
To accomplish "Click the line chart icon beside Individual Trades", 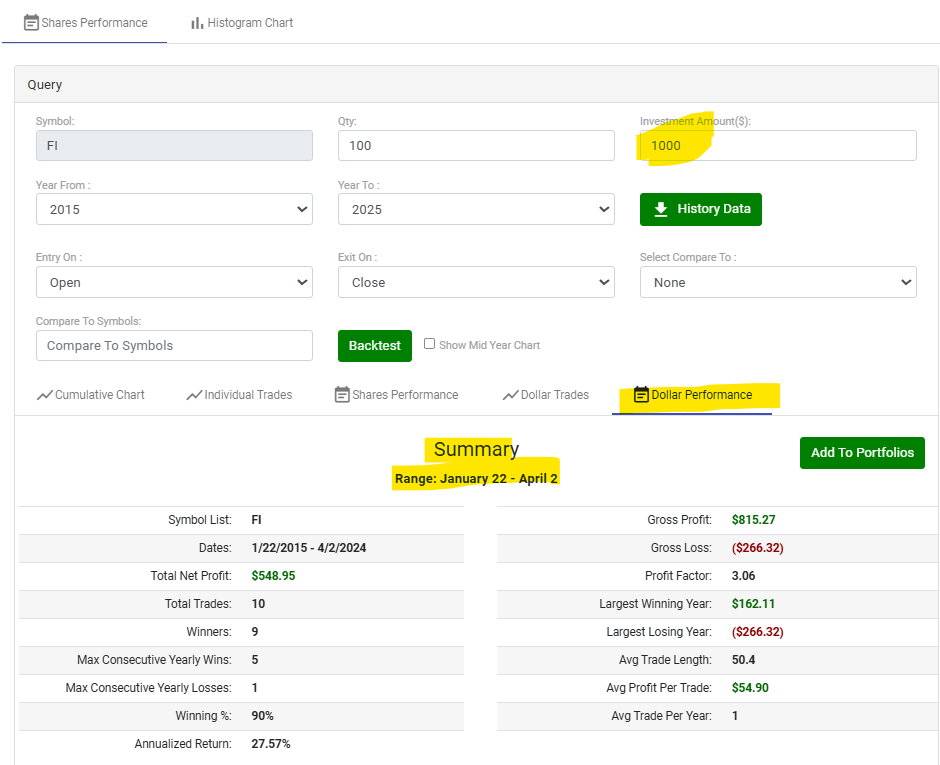I will pyautogui.click(x=194, y=395).
